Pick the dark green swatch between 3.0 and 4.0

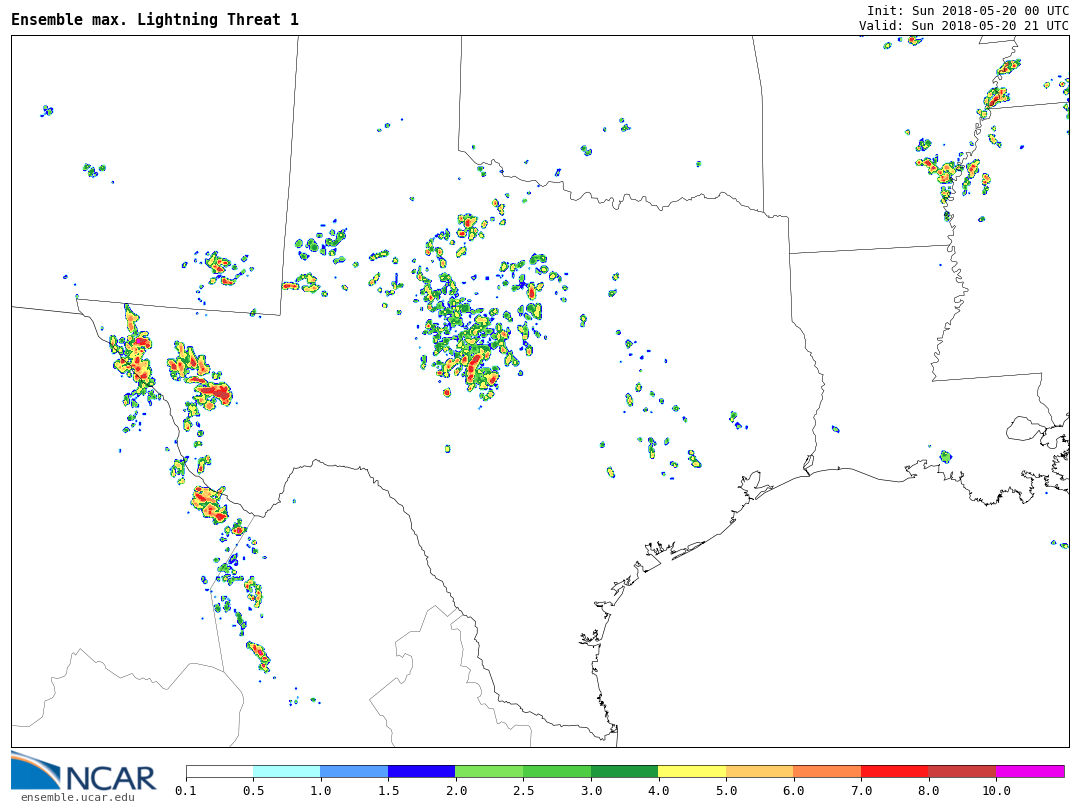click(624, 772)
